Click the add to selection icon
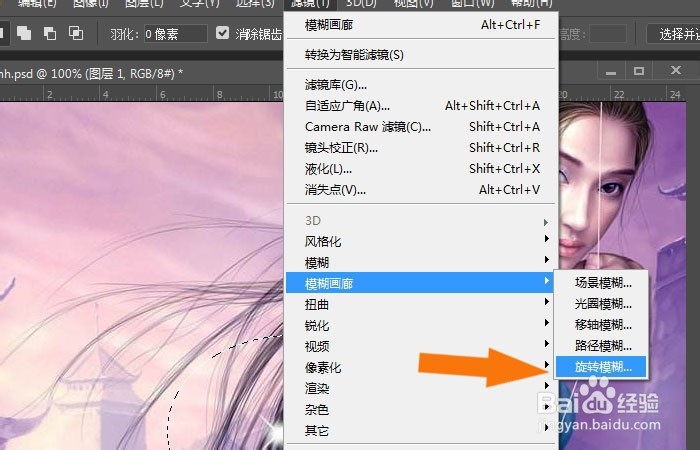 (x=24, y=33)
